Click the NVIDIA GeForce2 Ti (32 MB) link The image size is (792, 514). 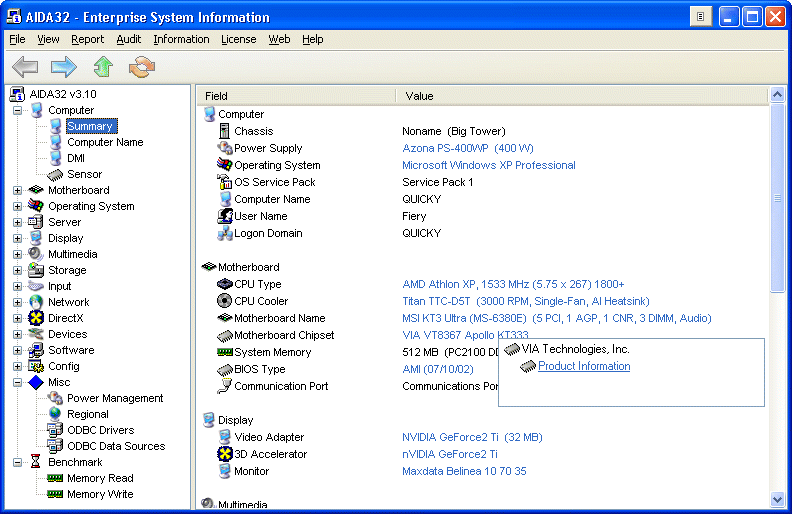pos(472,437)
